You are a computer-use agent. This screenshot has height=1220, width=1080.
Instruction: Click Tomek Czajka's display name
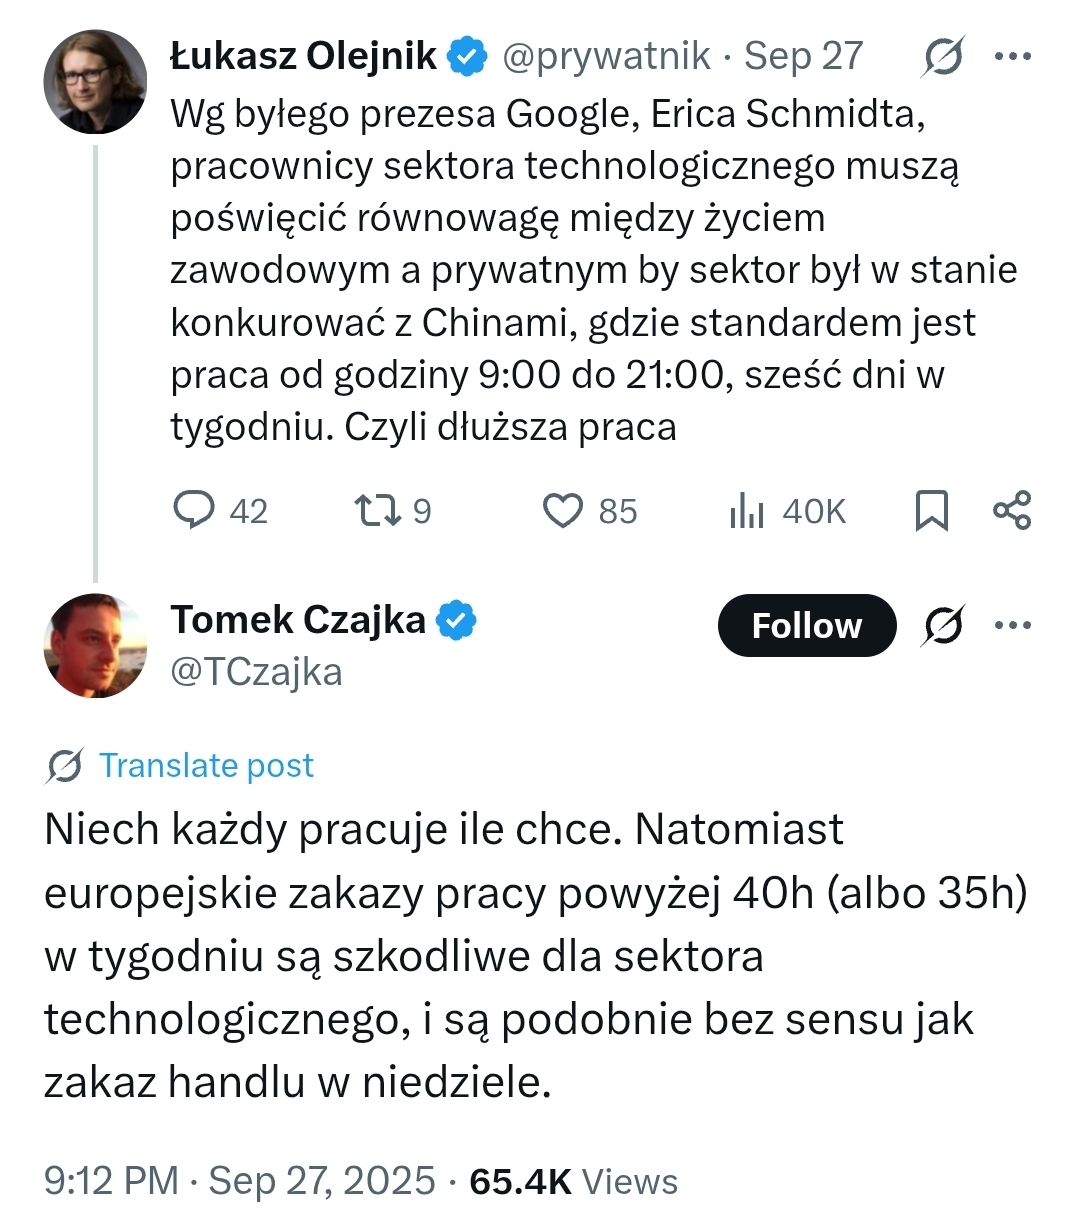[x=298, y=621]
